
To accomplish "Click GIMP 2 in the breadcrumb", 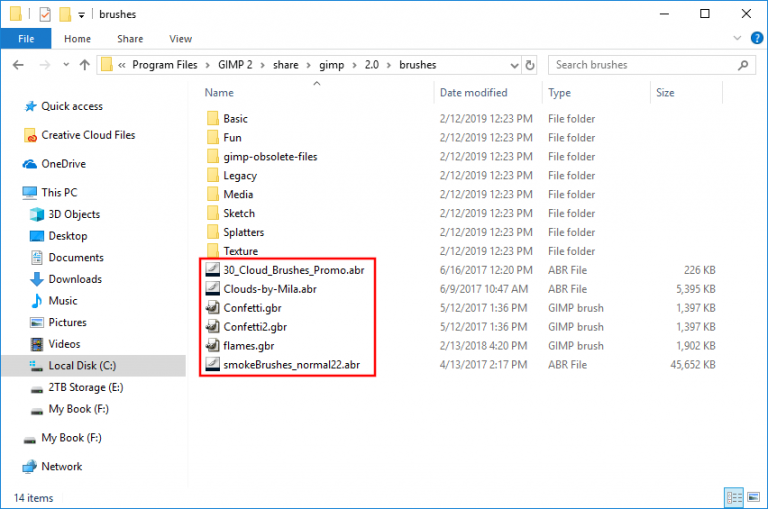I will click(235, 65).
